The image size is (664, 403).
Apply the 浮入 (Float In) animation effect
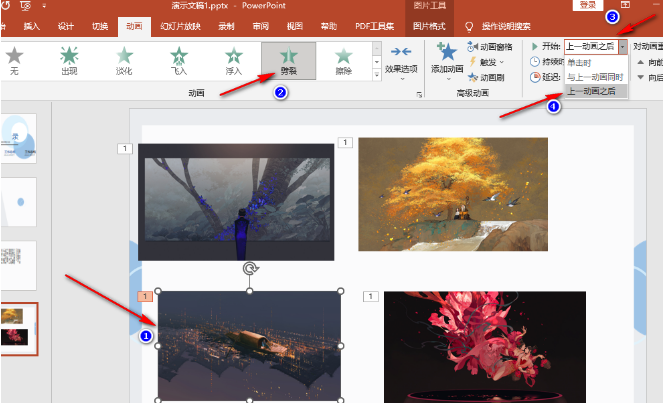tap(233, 61)
